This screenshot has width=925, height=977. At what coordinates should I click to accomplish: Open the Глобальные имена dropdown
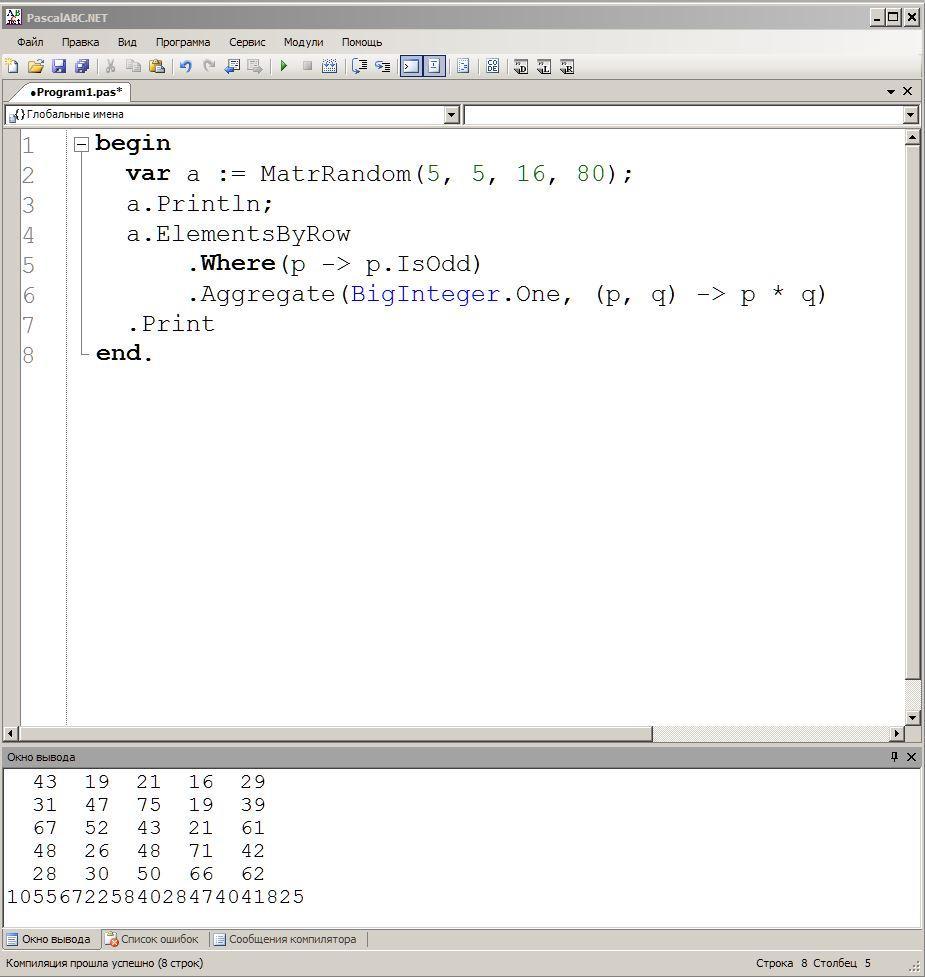[451, 115]
